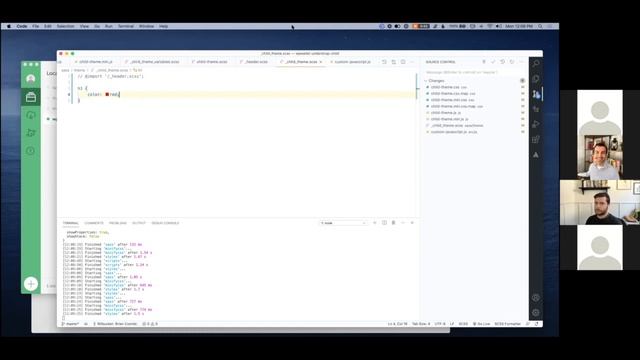This screenshot has width=640, height=360.
Task: Open Run and Debug in the activity bar
Action: click(536, 124)
